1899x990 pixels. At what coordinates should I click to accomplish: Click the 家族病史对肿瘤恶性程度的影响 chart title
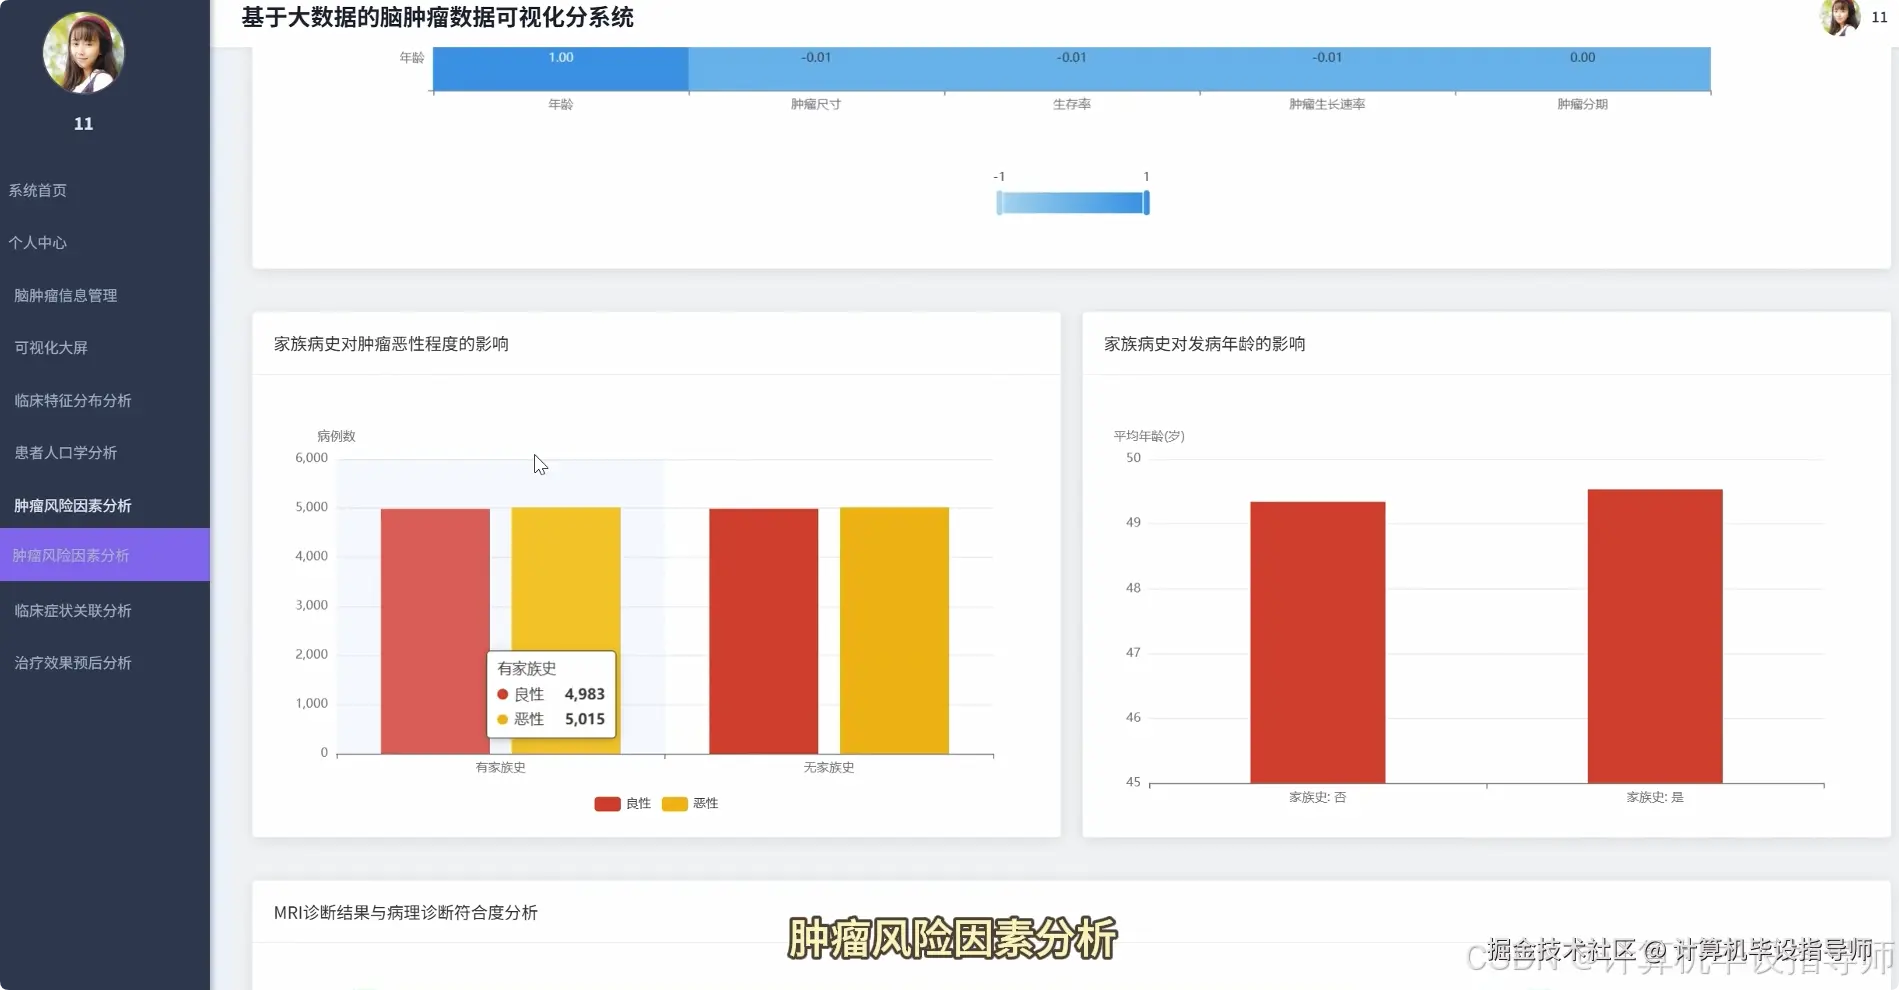(x=391, y=344)
